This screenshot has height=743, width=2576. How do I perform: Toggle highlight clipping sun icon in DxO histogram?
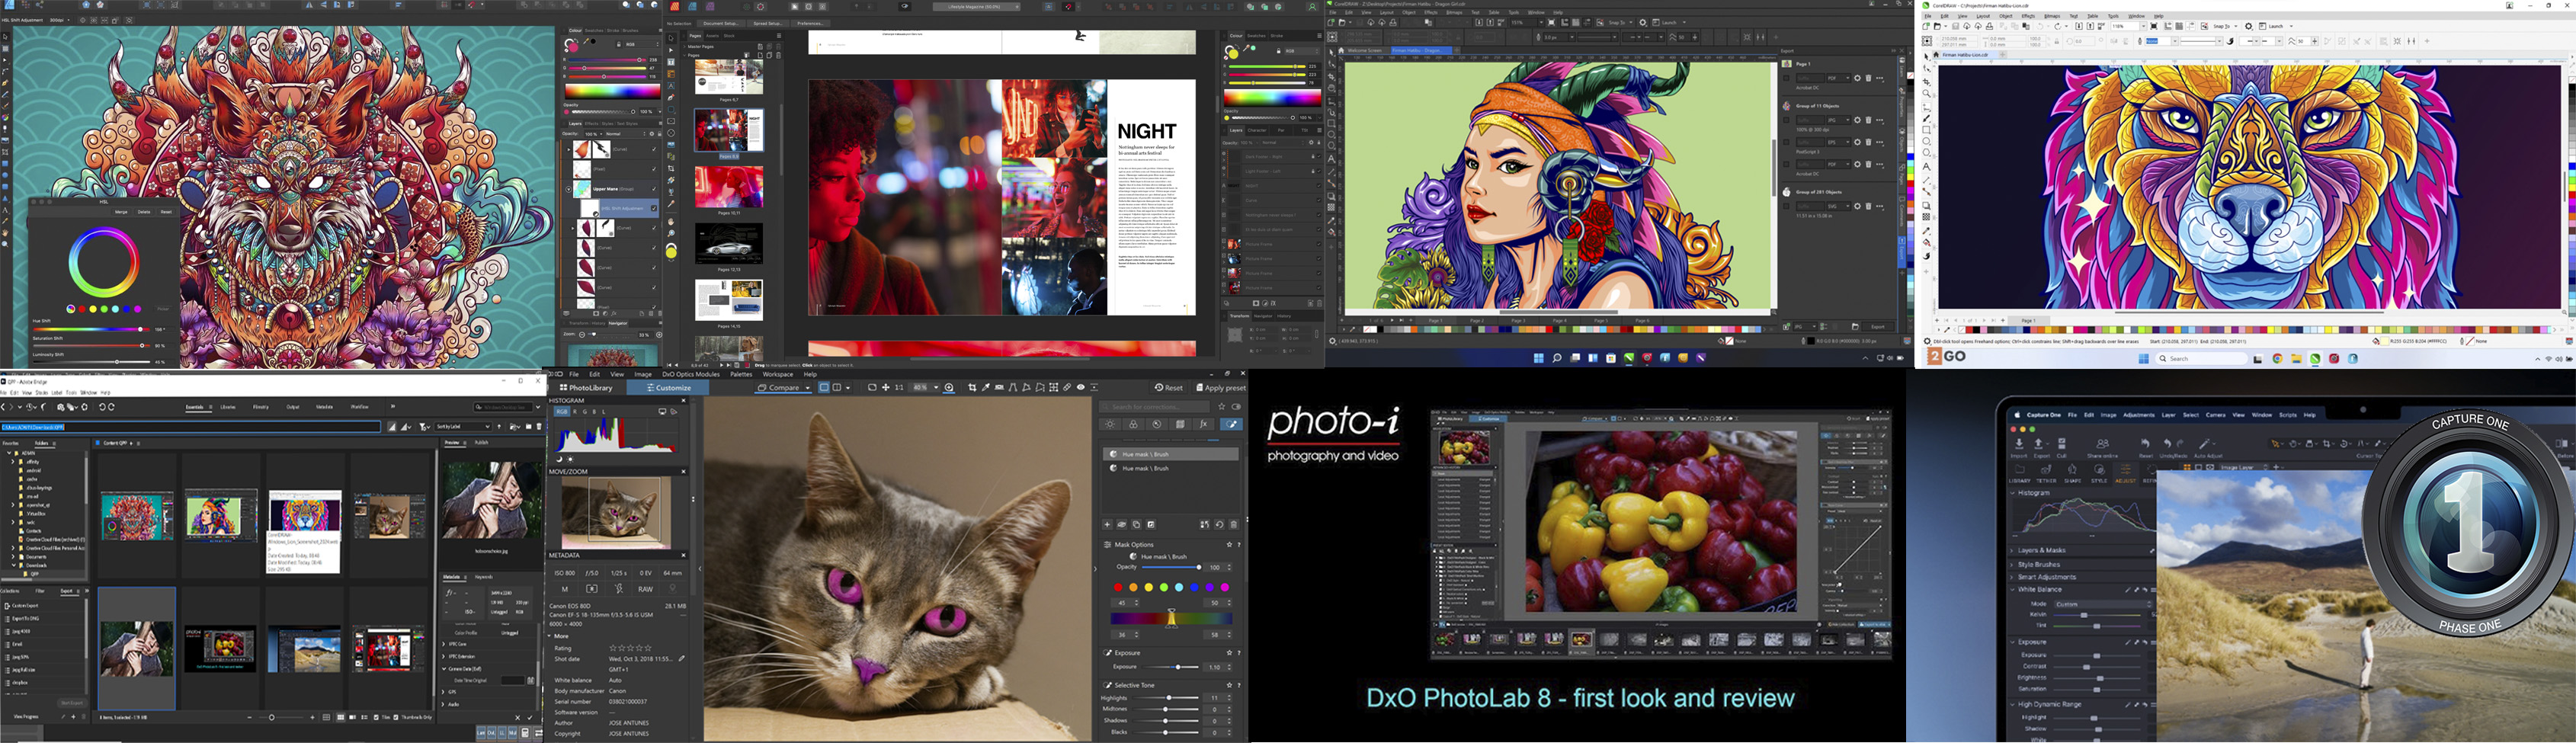click(570, 460)
